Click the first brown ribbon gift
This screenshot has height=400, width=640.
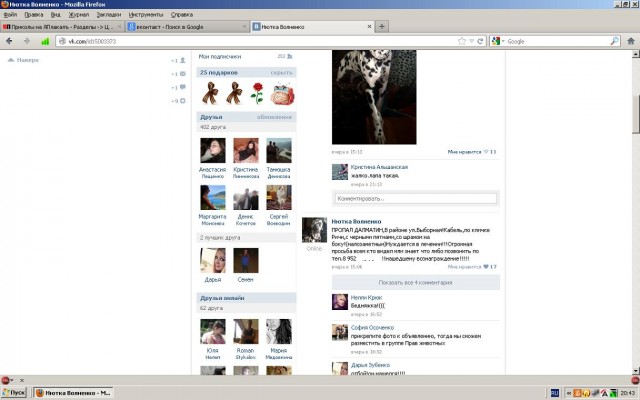pyautogui.click(x=210, y=93)
